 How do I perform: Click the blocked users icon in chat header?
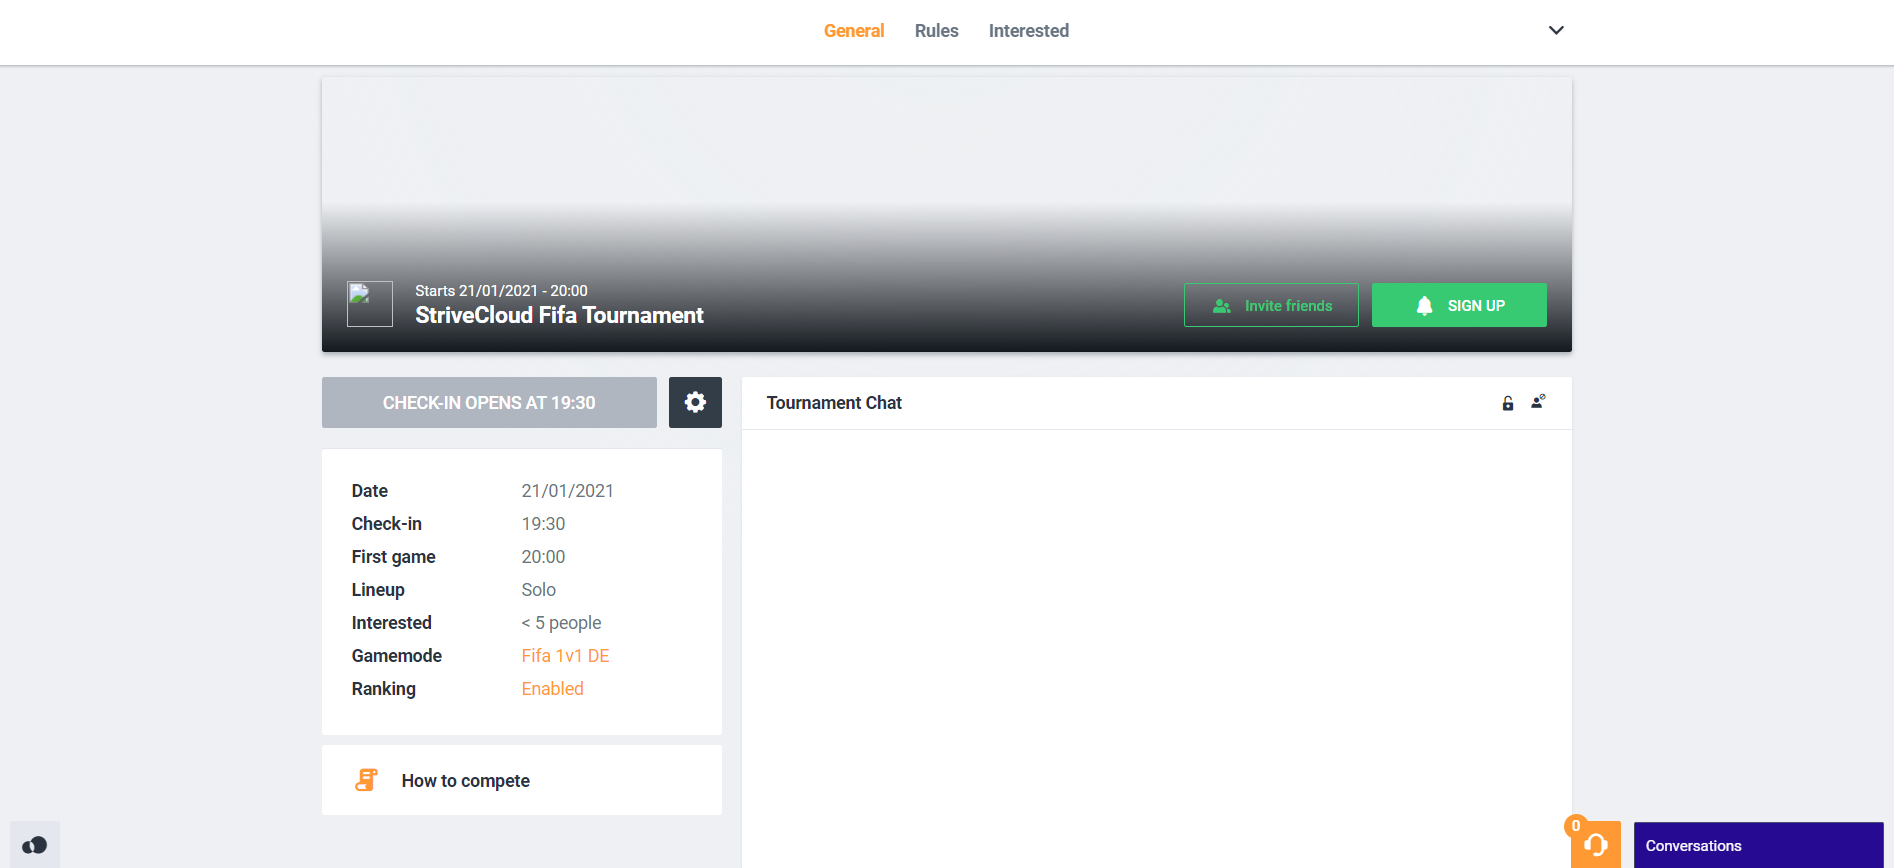pos(1538,402)
